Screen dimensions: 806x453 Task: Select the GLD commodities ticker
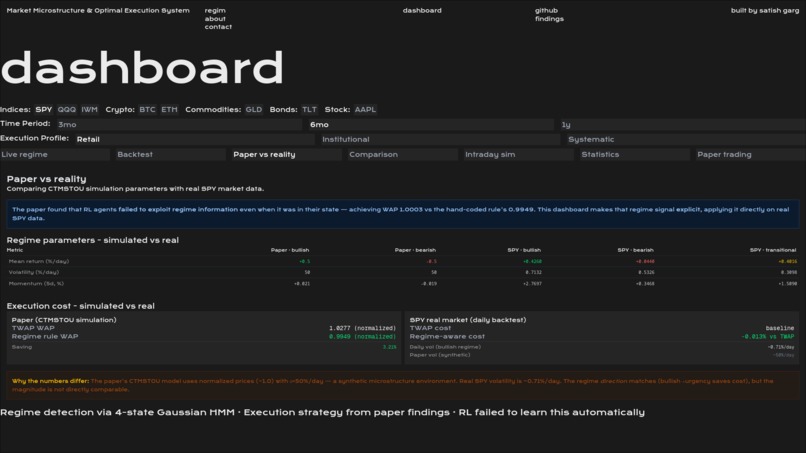253,110
